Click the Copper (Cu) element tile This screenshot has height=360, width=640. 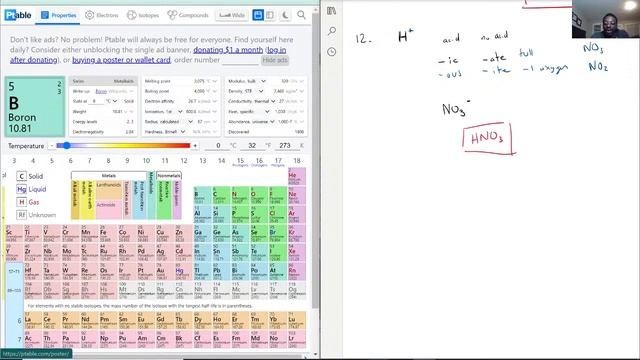pos(164,234)
